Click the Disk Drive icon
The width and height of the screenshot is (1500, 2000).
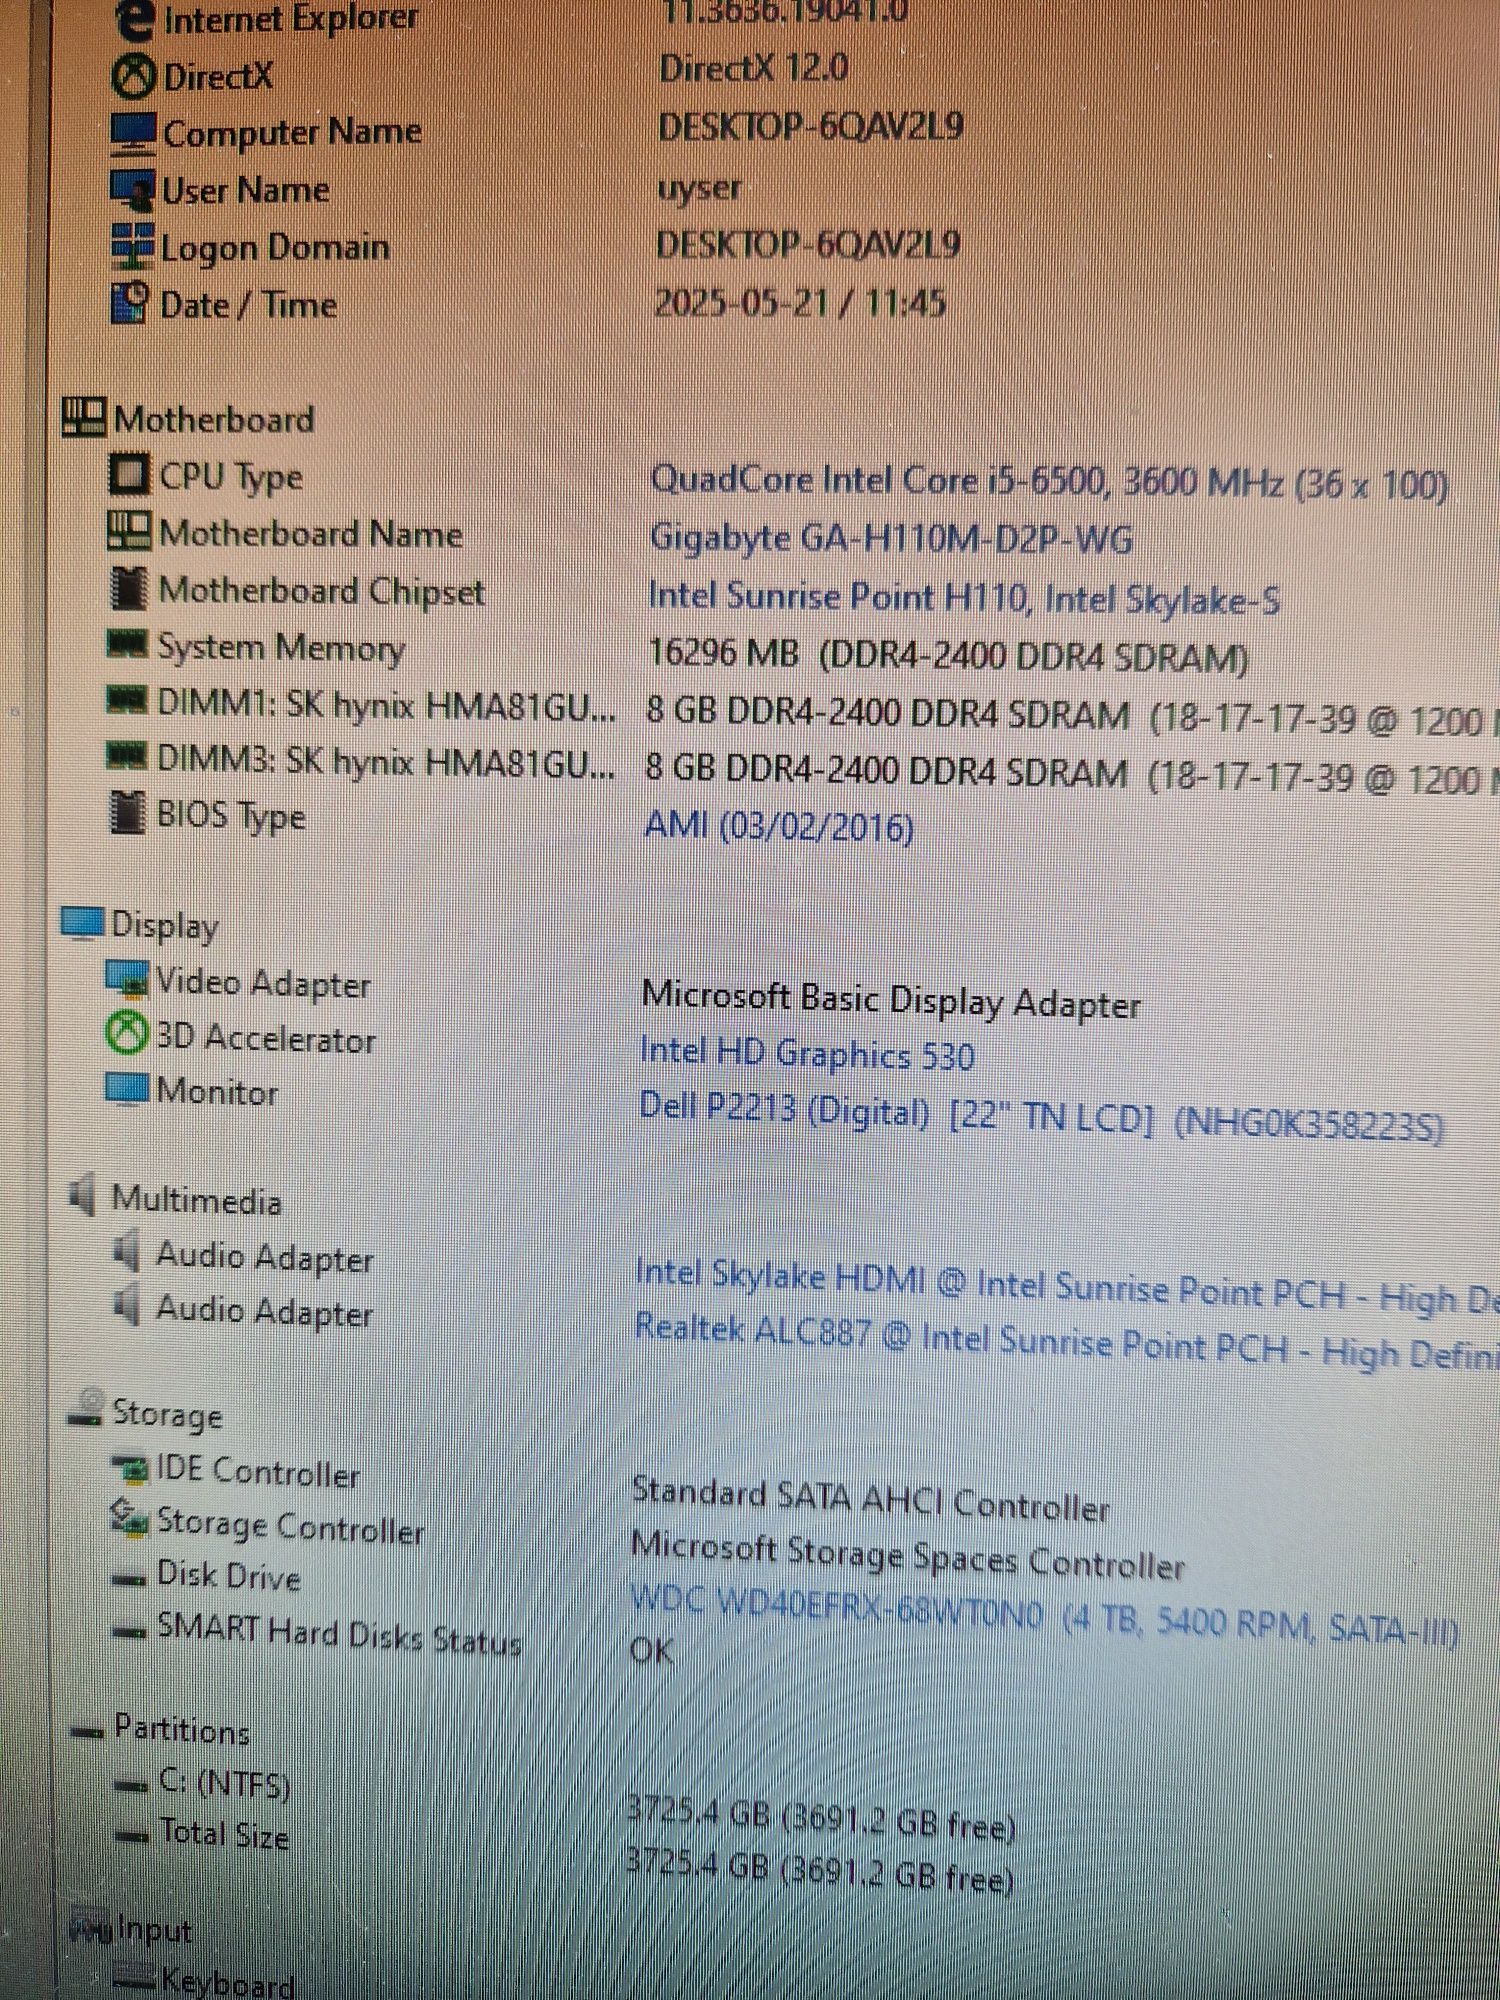(x=130, y=1580)
